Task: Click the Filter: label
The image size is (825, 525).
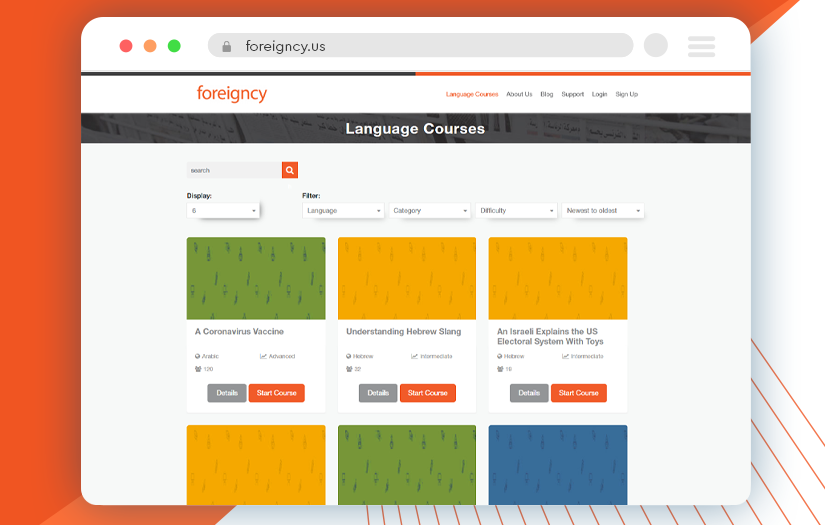Action: click(x=311, y=196)
